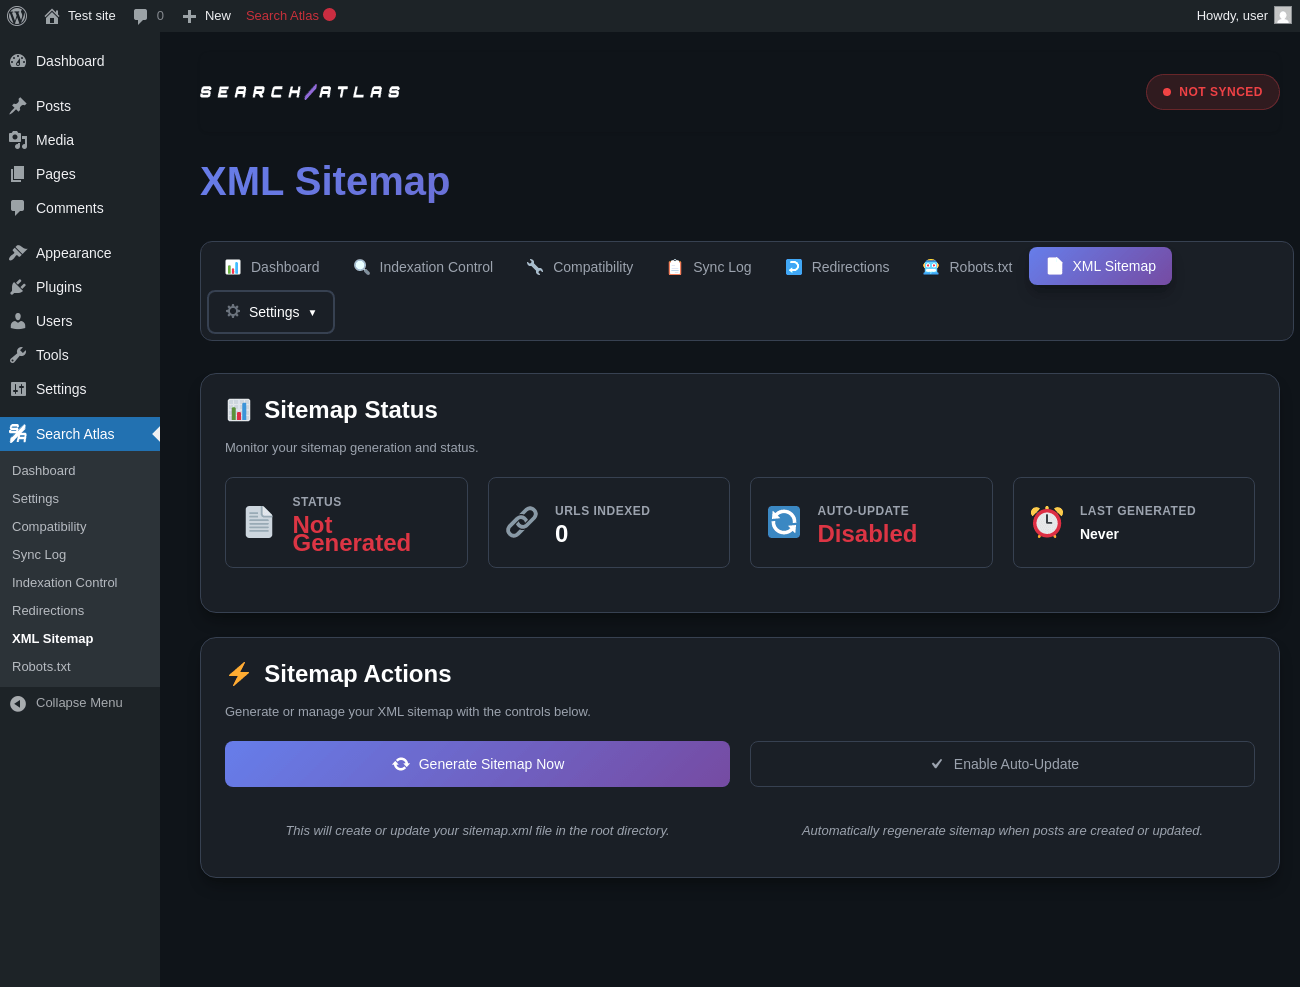Open Media in the sidebar menu
Viewport: 1300px width, 987px height.
coord(80,140)
